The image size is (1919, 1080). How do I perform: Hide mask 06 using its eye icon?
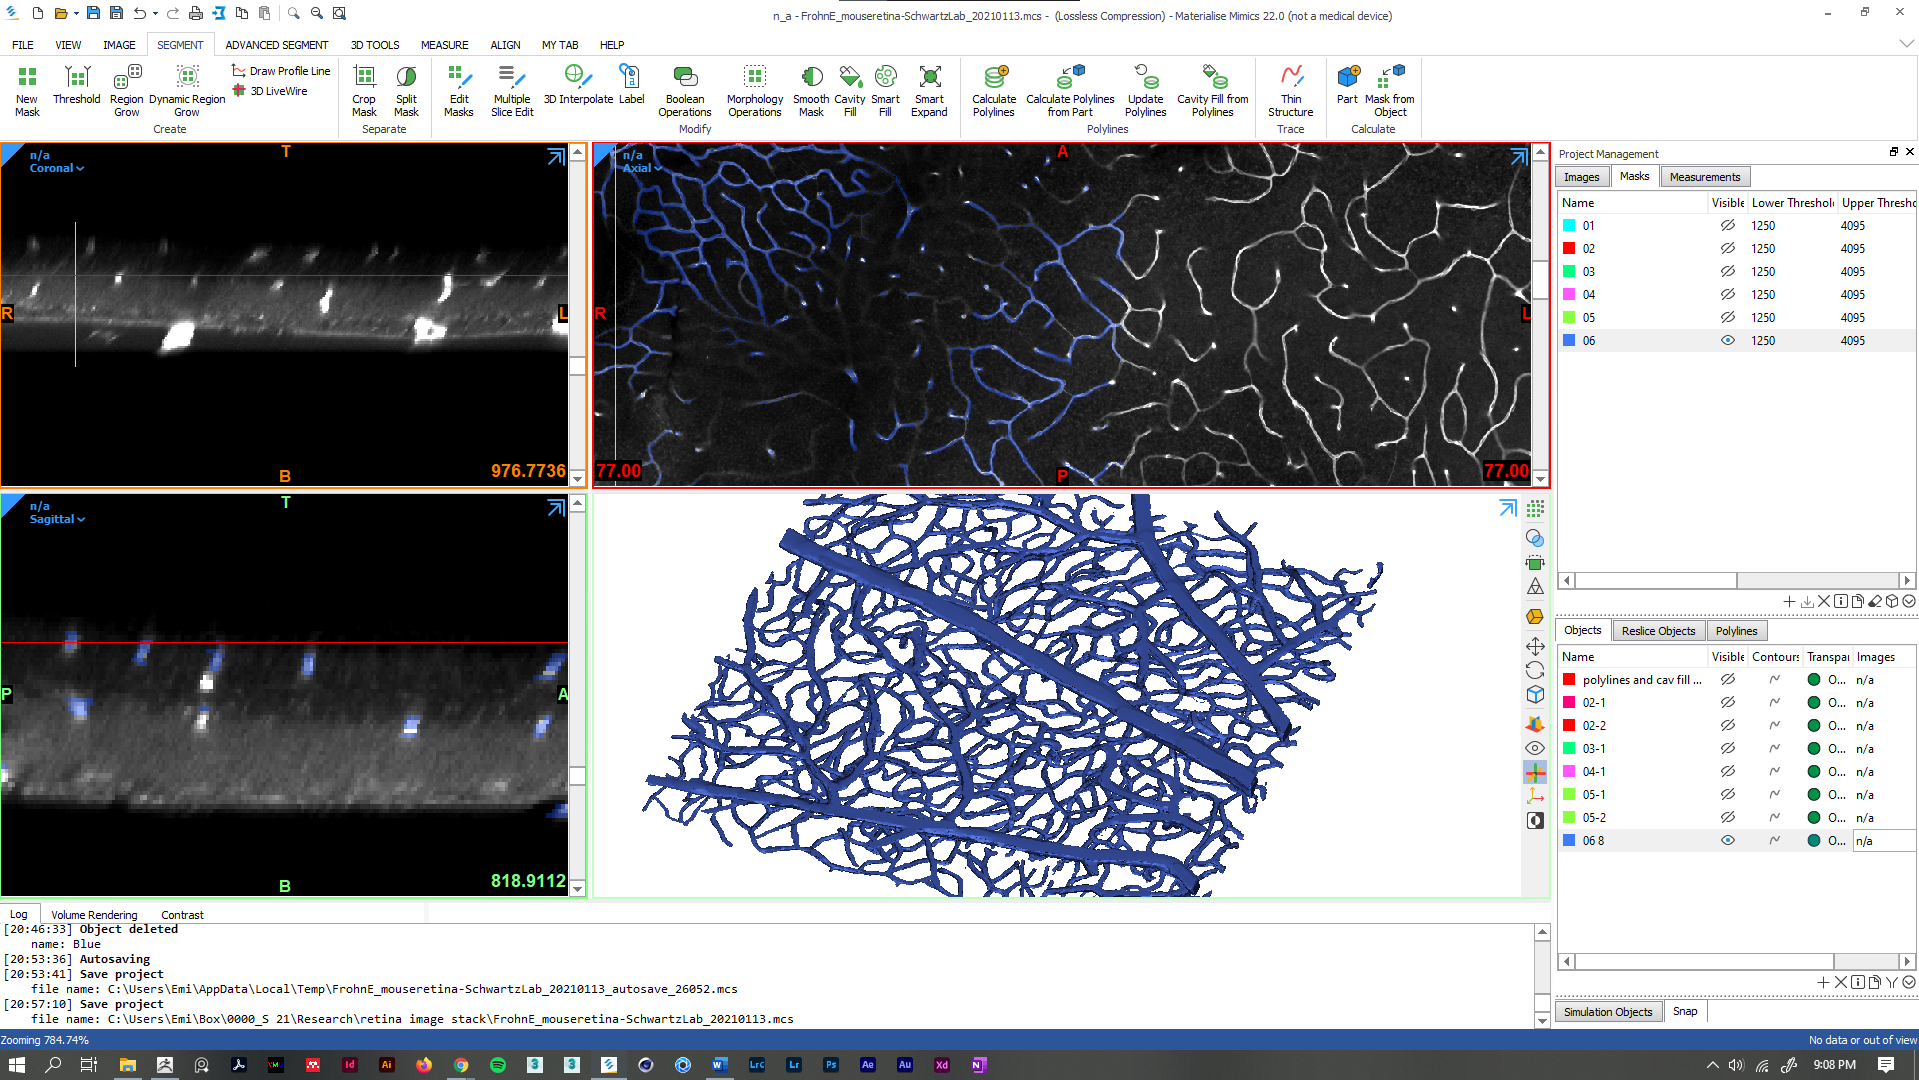[1727, 340]
